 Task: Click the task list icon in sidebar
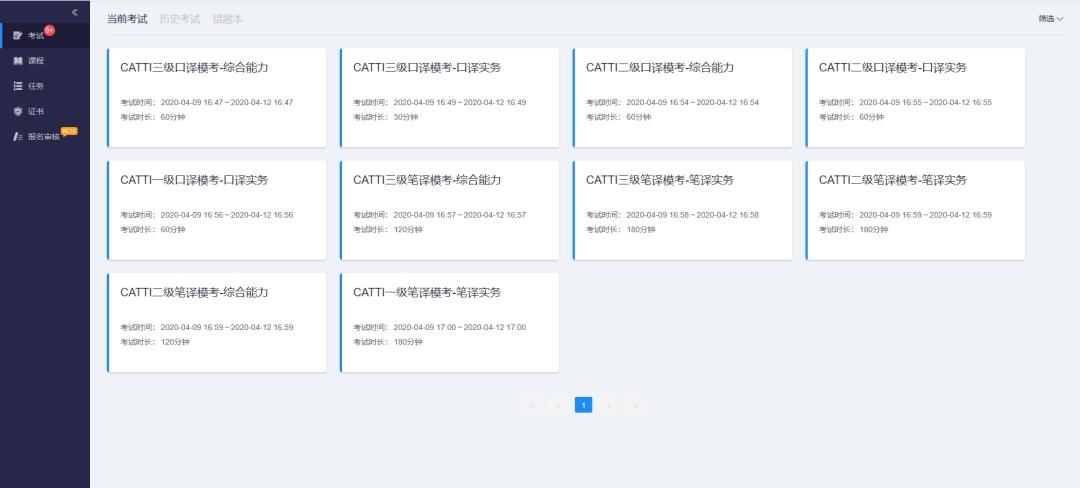18,86
